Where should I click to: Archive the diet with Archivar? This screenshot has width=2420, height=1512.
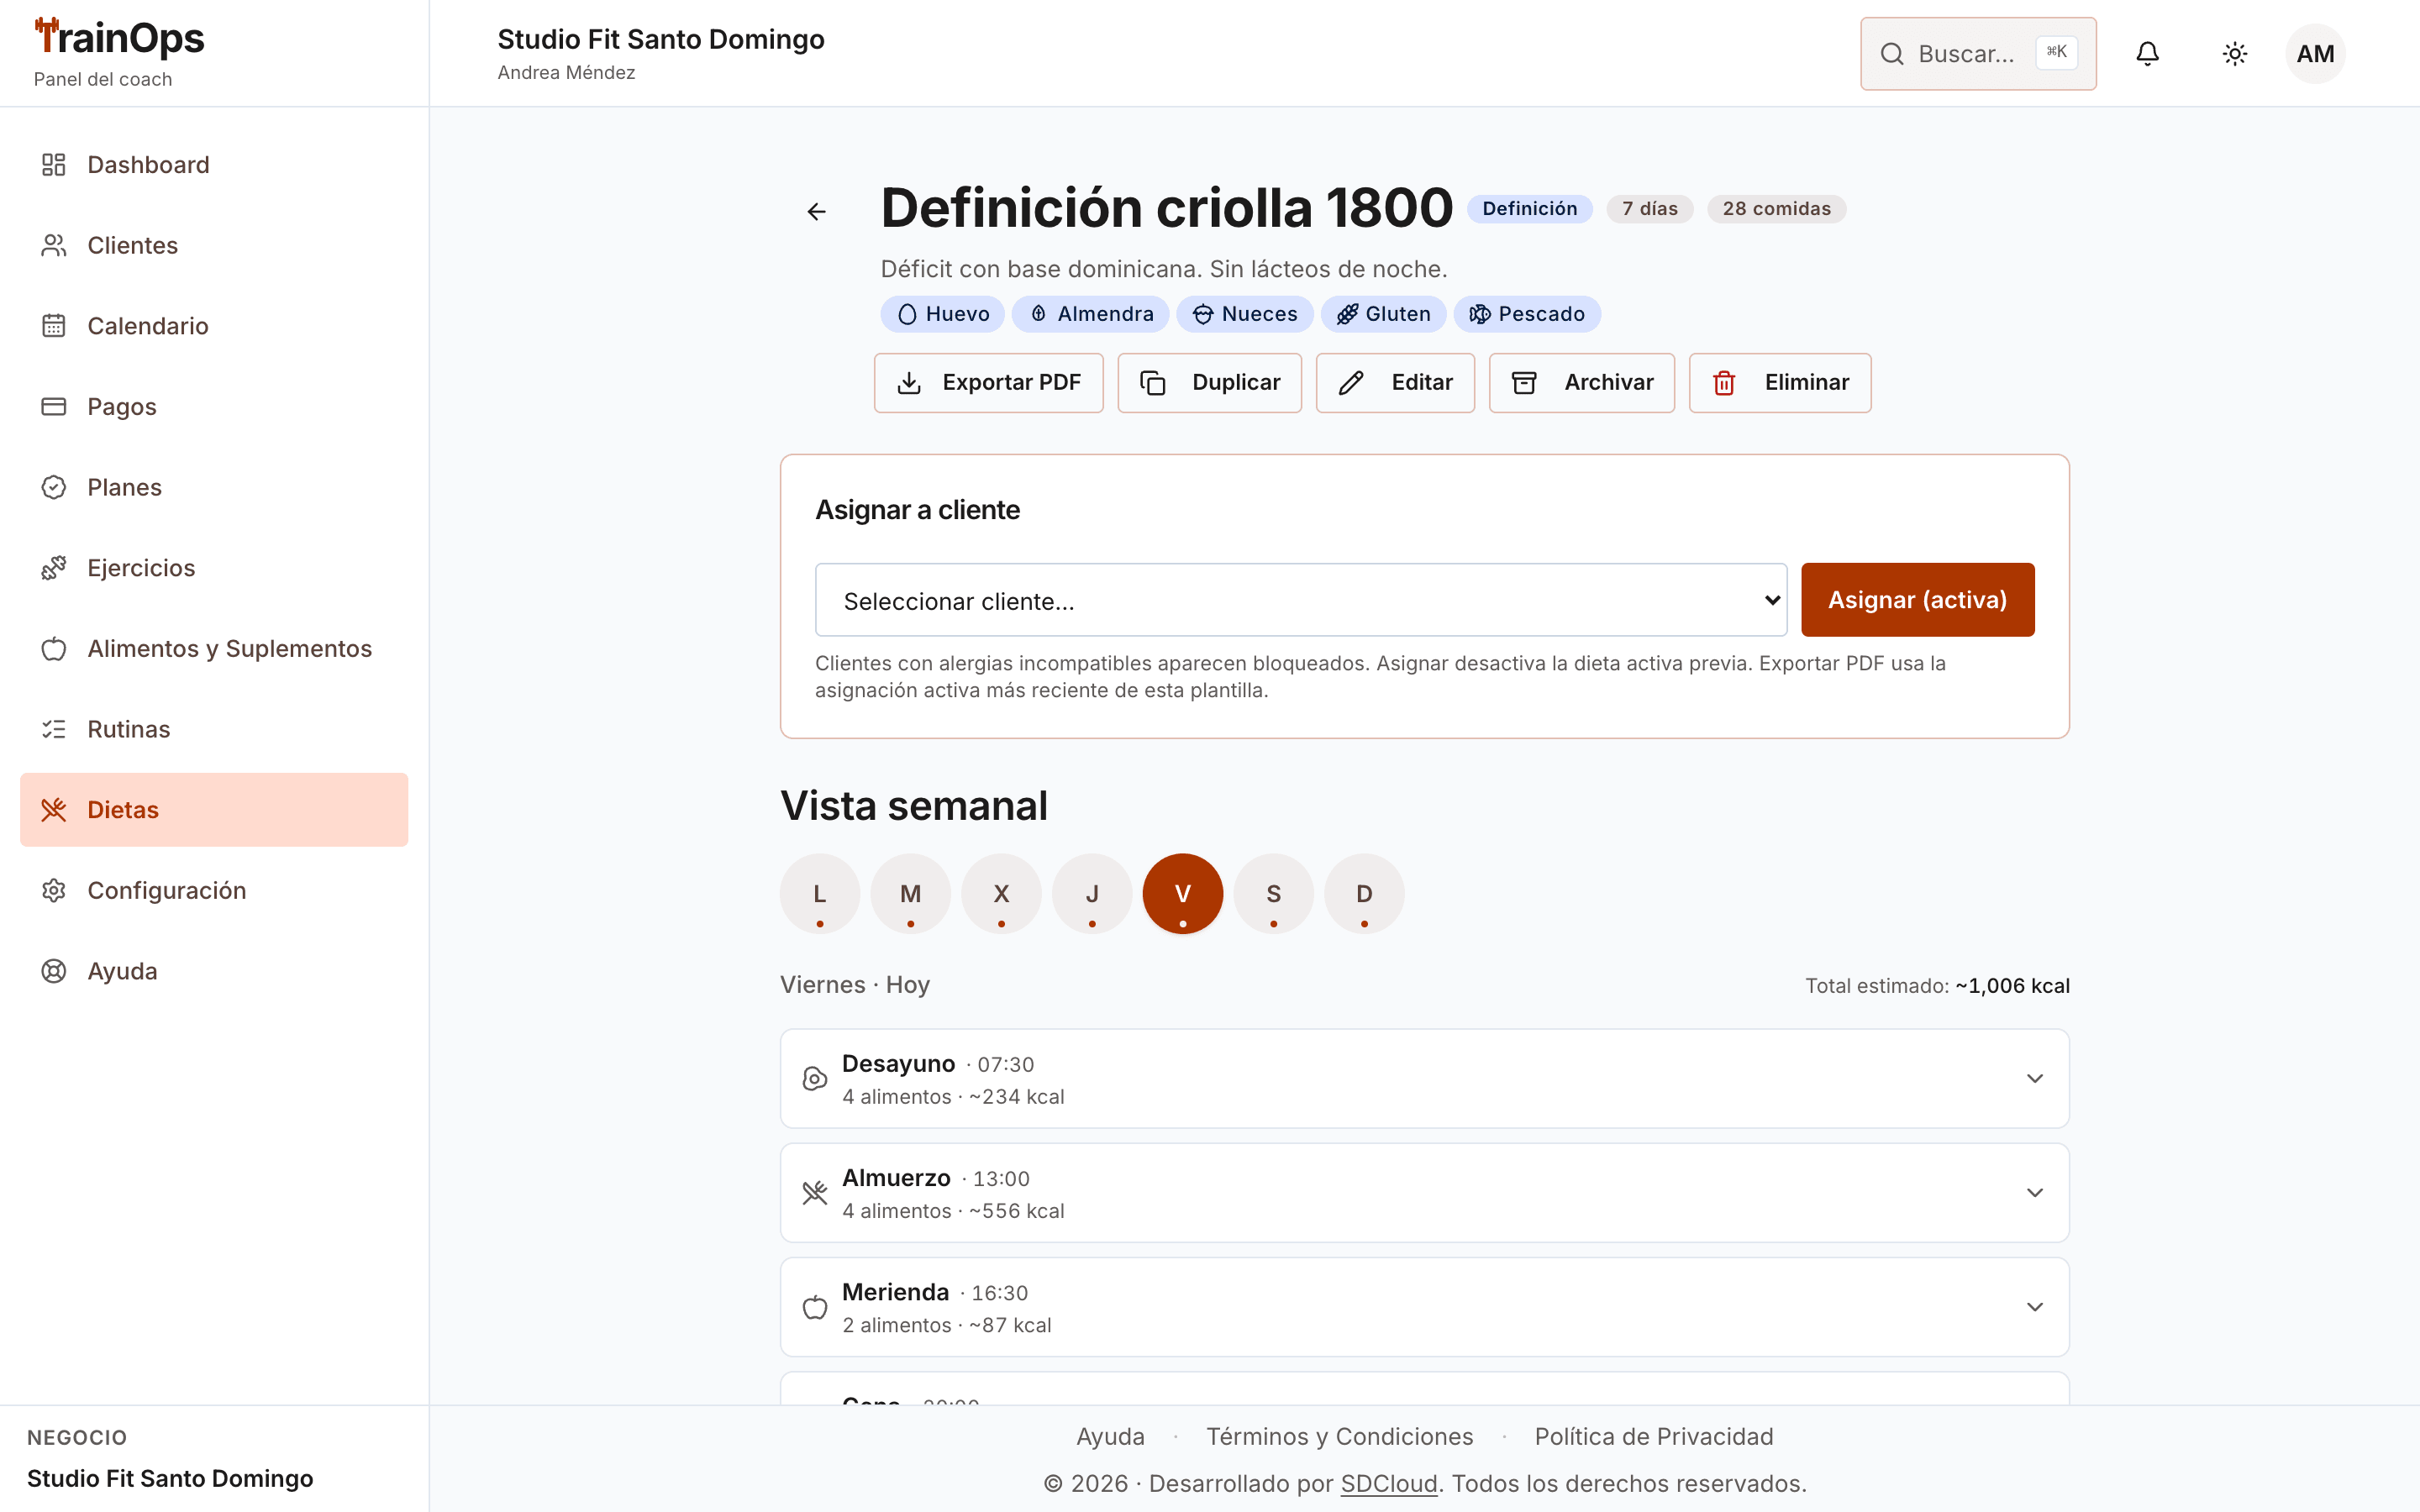1581,383
